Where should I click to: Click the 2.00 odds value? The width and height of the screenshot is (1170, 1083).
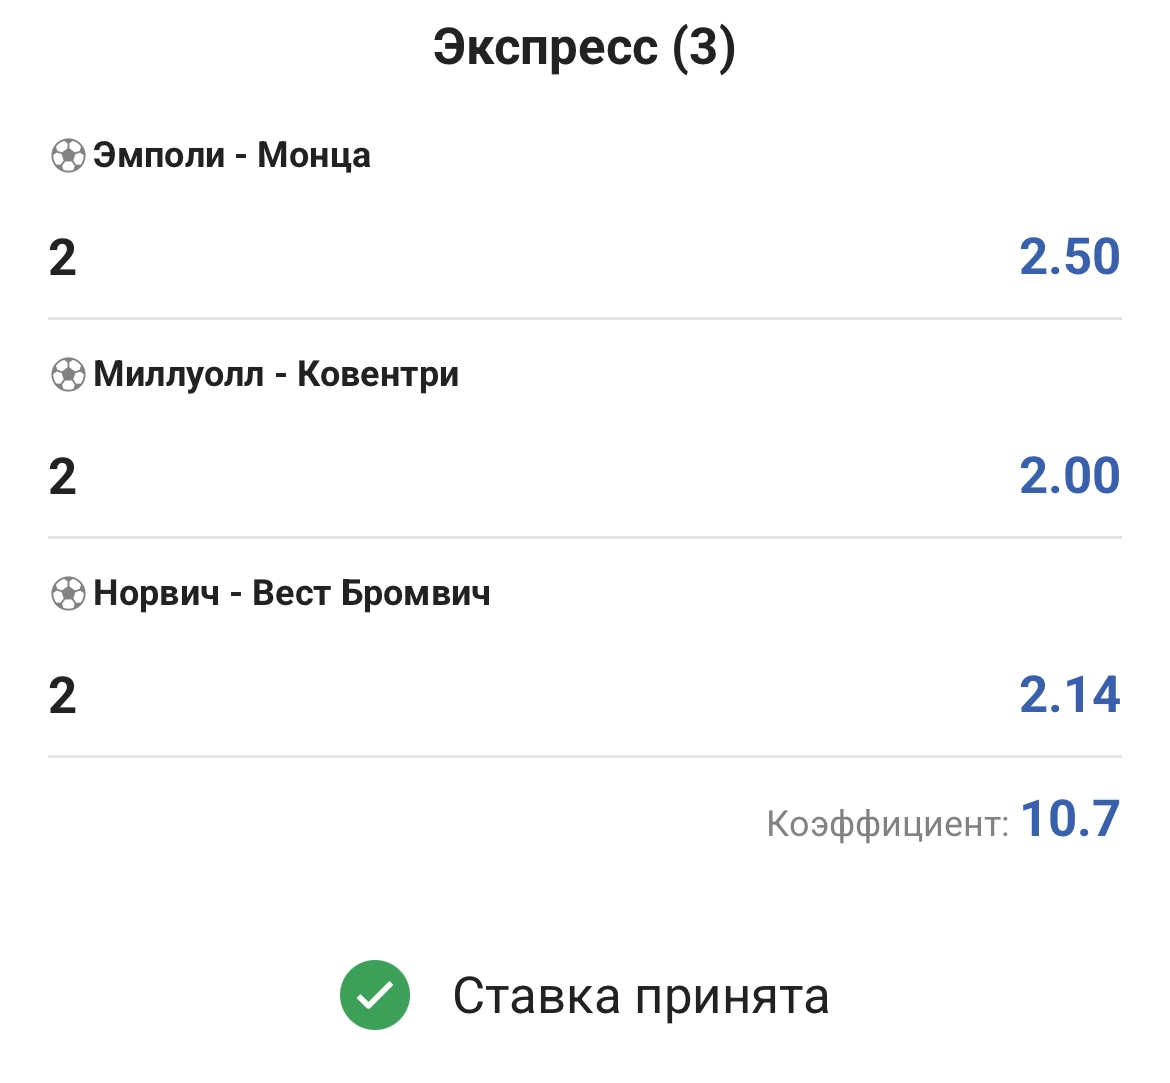1069,476
